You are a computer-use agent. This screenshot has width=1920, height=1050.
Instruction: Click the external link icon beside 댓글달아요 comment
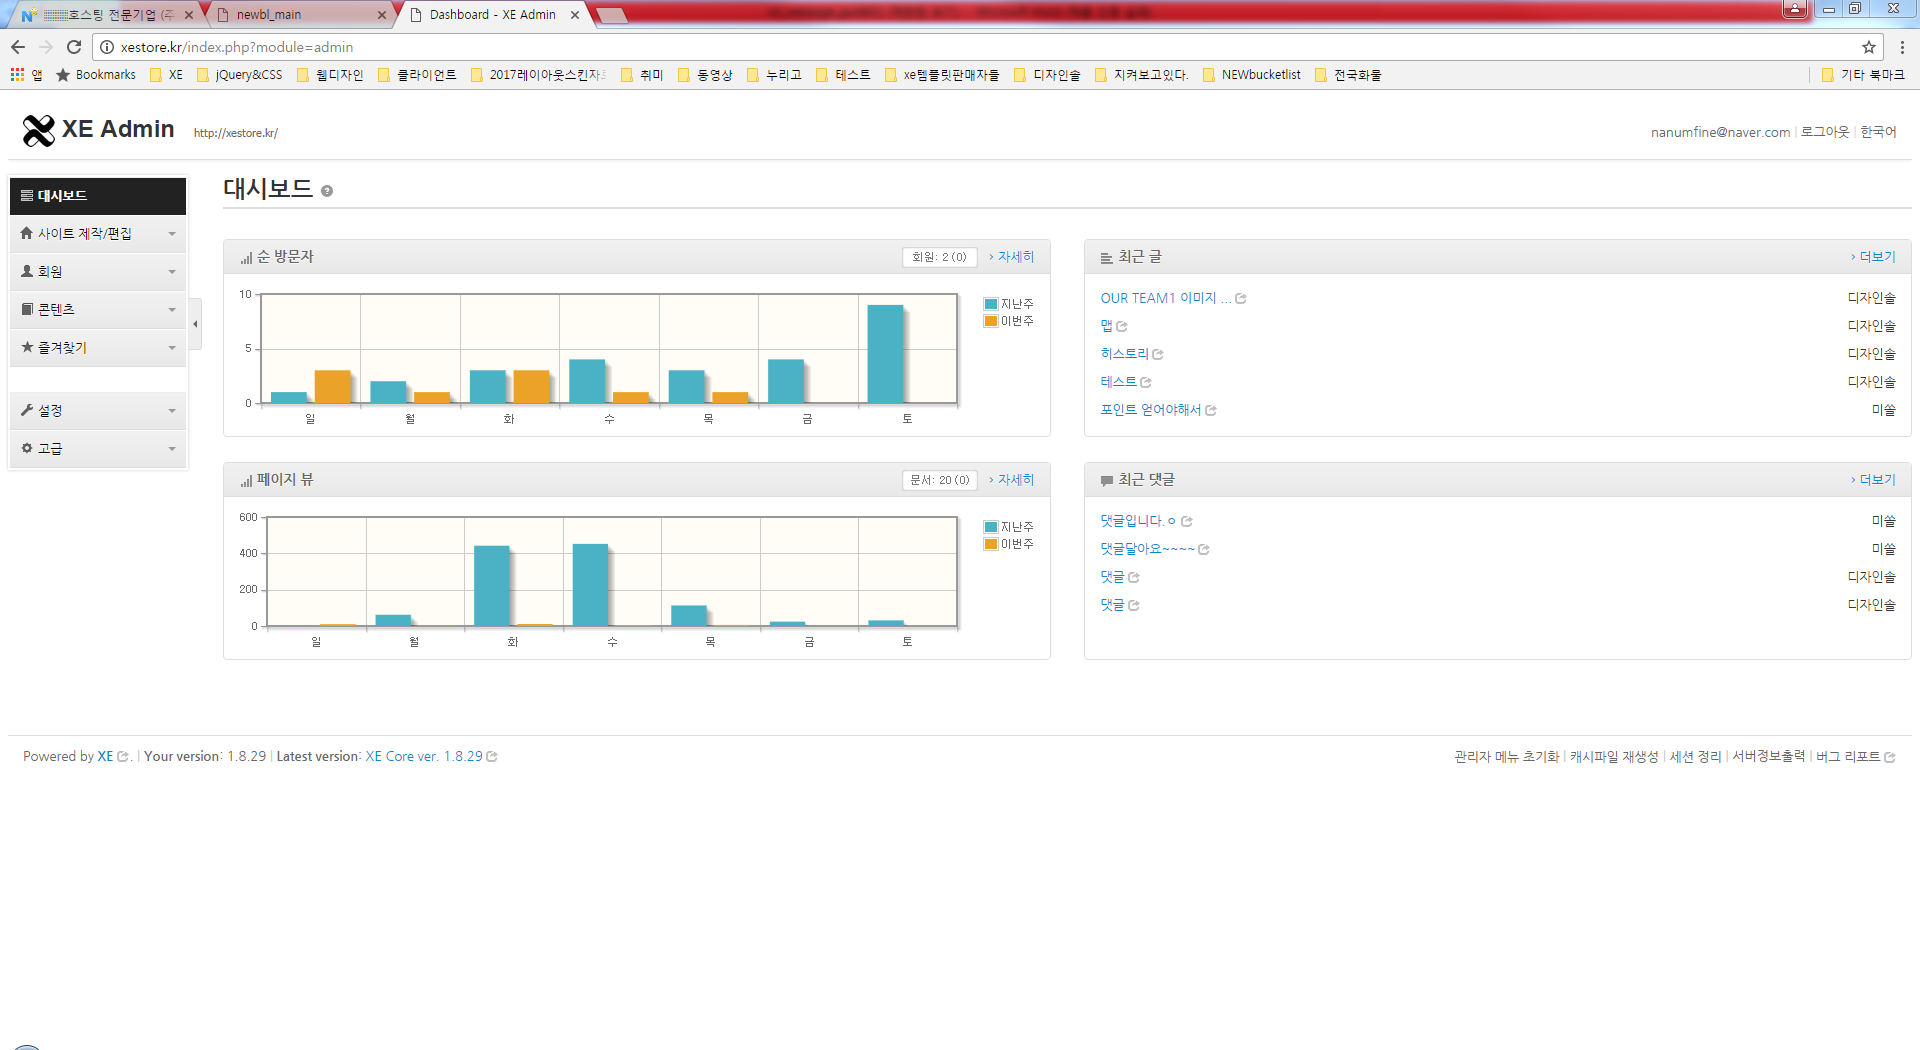pyautogui.click(x=1204, y=550)
